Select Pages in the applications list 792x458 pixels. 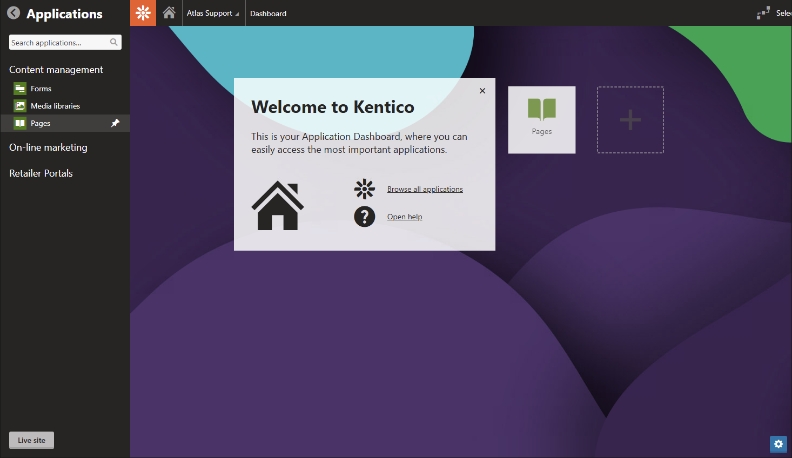tap(40, 123)
